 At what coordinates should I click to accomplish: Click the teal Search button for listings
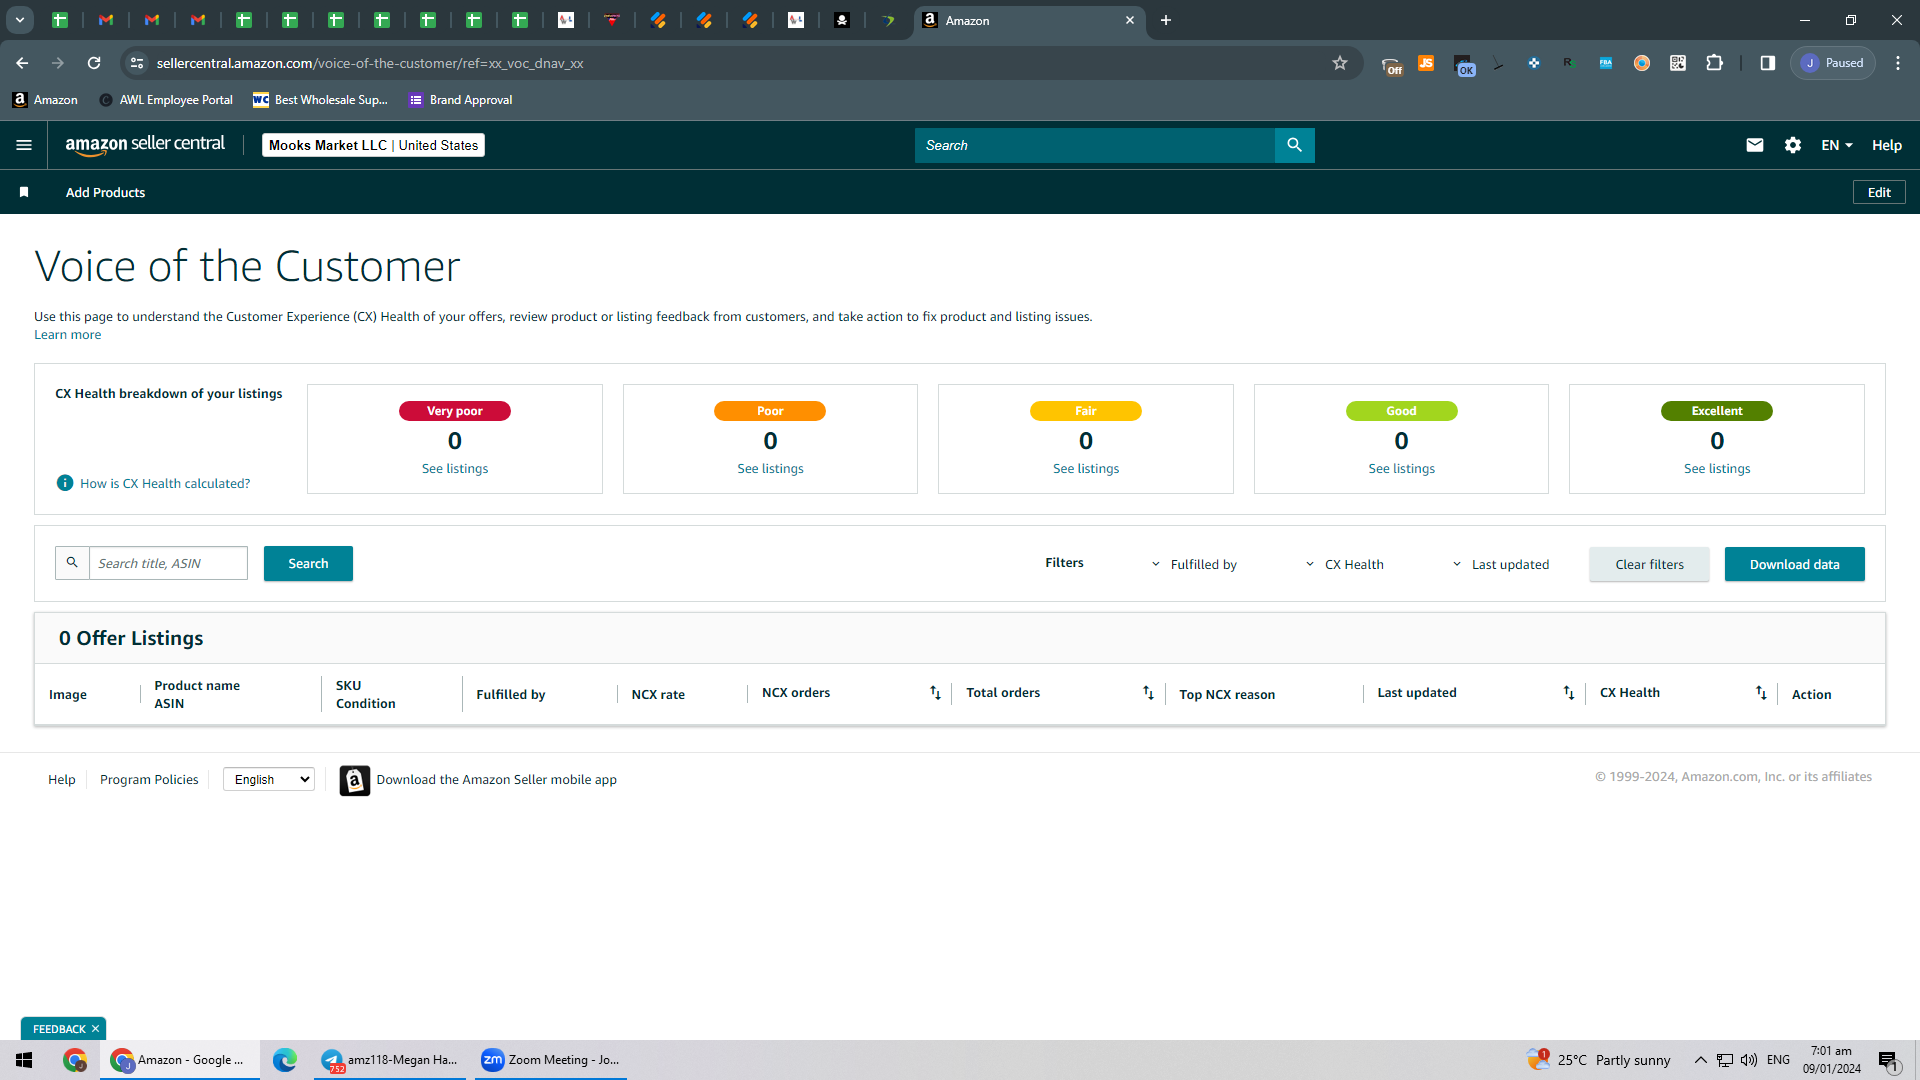(x=308, y=564)
